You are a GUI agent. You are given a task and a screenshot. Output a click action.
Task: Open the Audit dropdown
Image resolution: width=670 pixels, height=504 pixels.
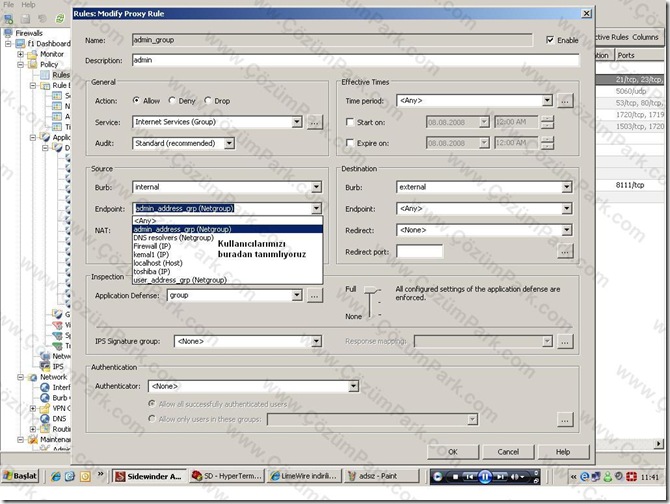229,143
